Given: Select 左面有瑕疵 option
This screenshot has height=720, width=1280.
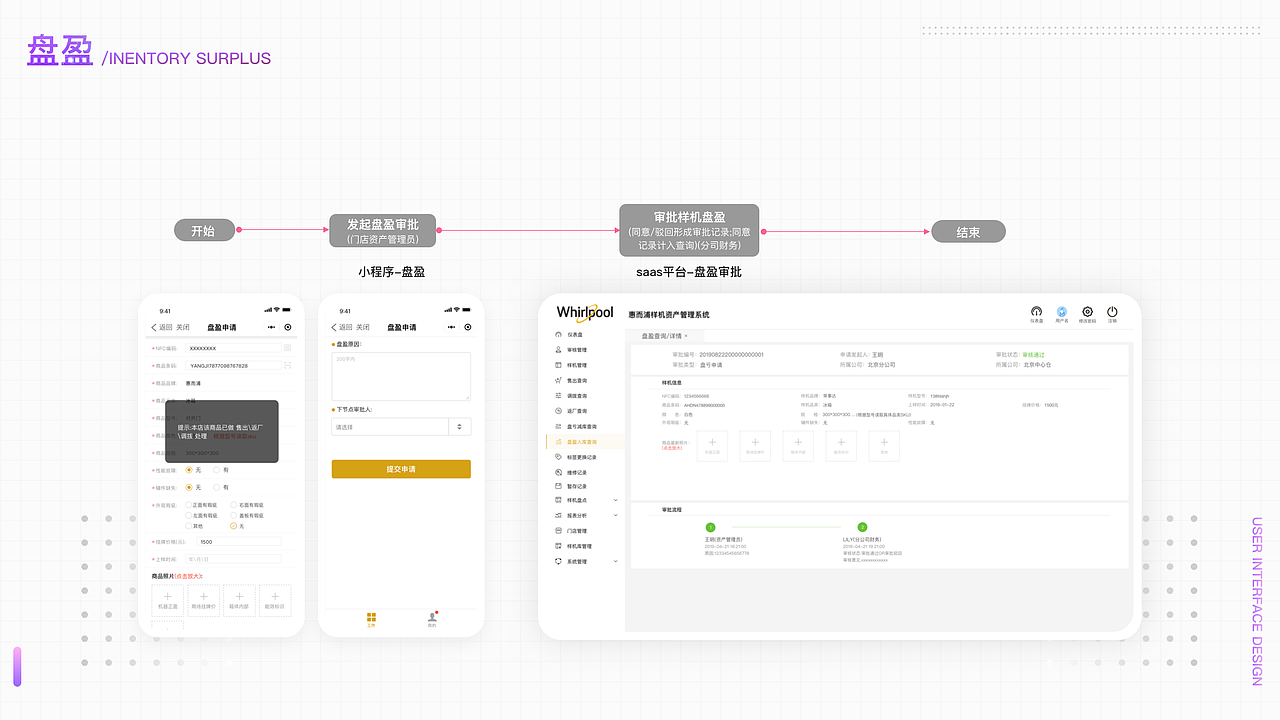Looking at the screenshot, I should click(202, 515).
